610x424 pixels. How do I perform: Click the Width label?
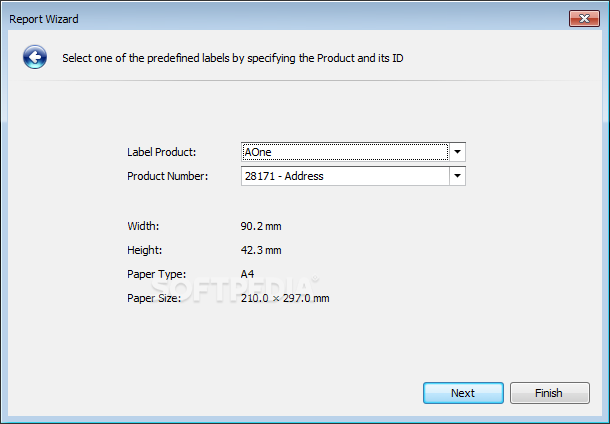coord(143,226)
